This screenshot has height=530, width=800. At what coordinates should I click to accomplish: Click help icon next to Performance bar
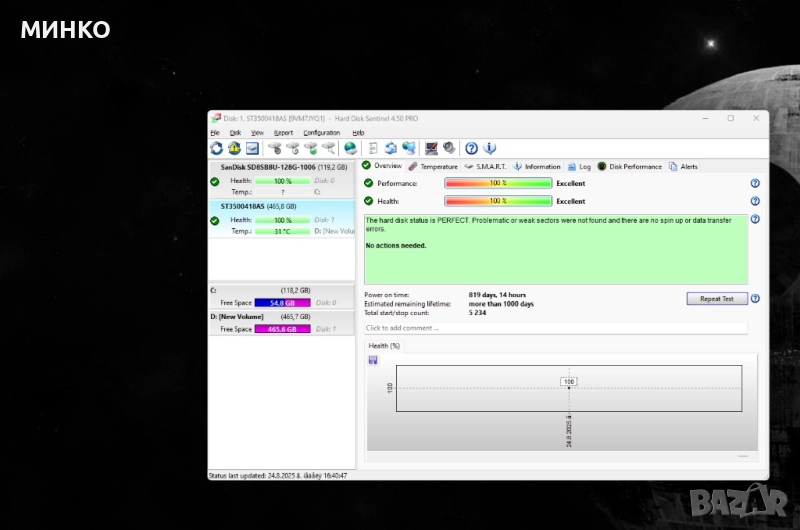[754, 184]
